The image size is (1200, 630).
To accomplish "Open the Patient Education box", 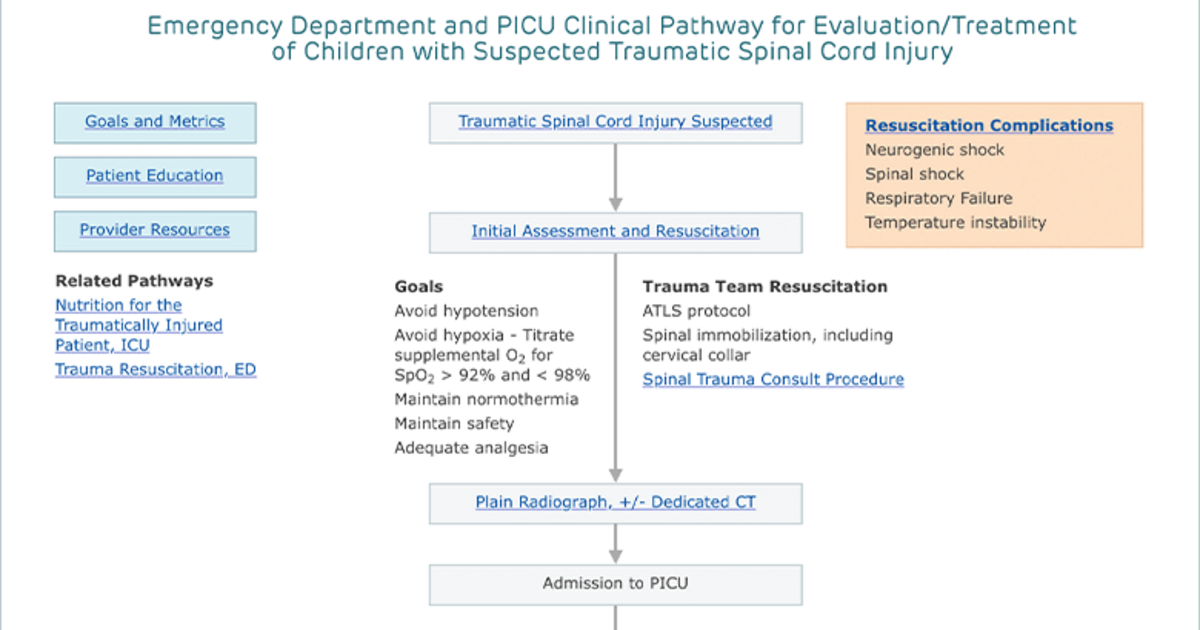I will coord(155,176).
